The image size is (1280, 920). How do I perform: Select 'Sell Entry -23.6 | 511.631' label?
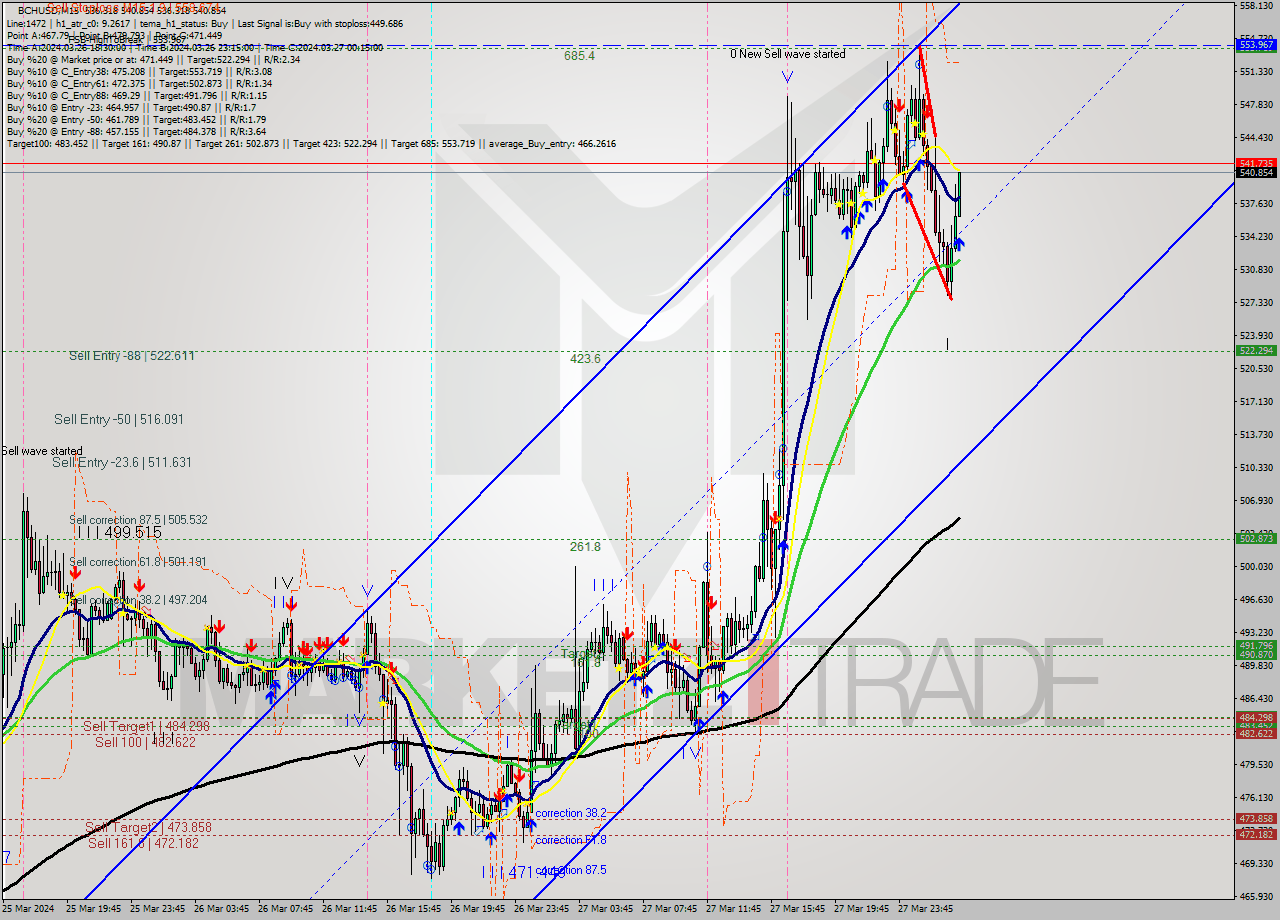click(121, 462)
